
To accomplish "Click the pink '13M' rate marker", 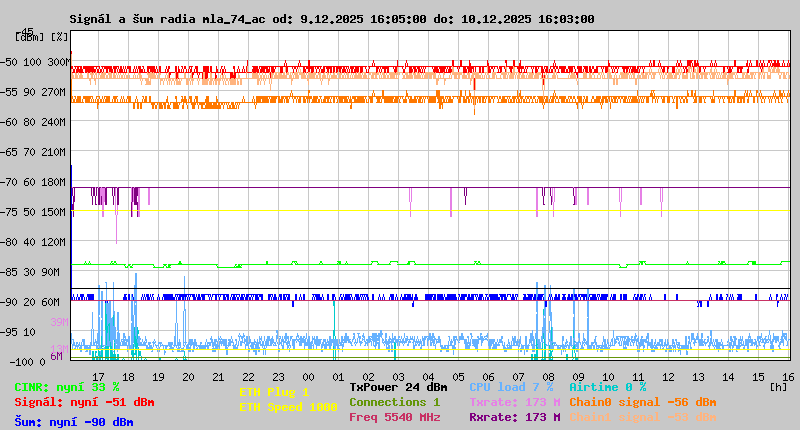I will point(59,348).
